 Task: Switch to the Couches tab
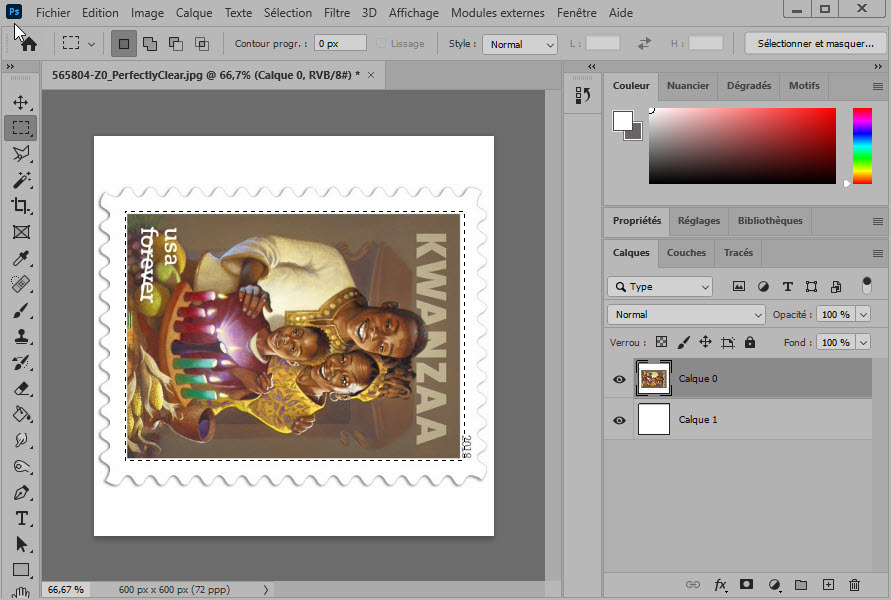(x=686, y=253)
